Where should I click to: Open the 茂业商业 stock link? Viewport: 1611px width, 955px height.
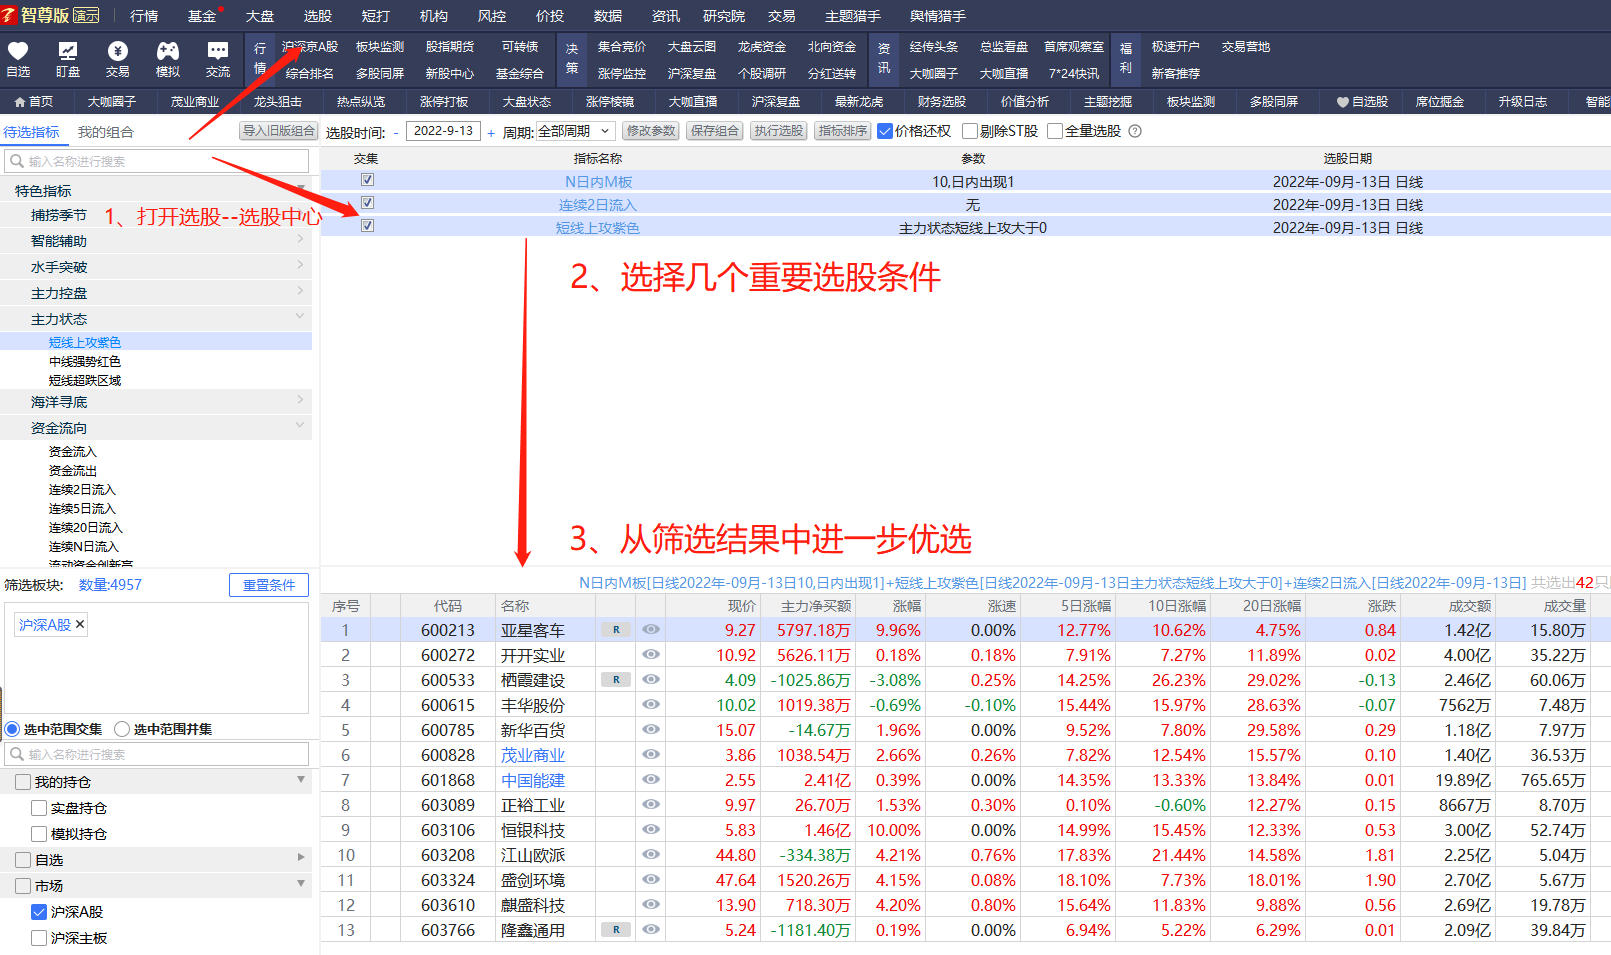coord(533,755)
